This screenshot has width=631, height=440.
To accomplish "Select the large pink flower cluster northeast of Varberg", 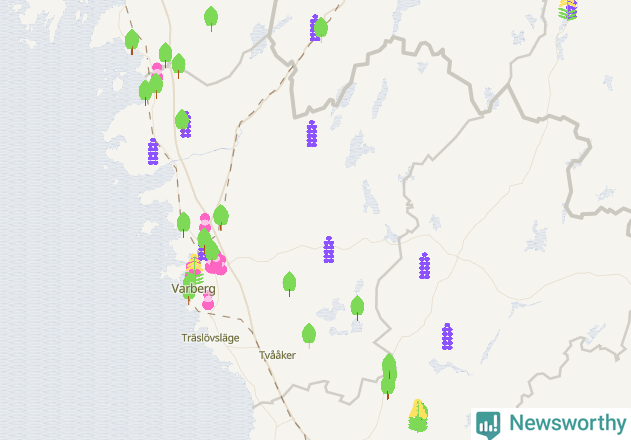I will click(x=217, y=264).
